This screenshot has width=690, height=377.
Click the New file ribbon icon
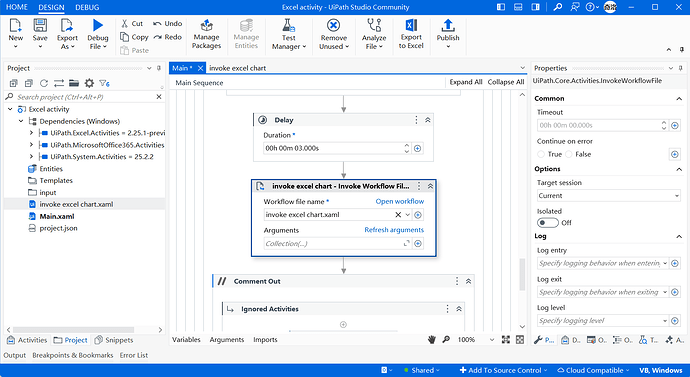(x=15, y=26)
